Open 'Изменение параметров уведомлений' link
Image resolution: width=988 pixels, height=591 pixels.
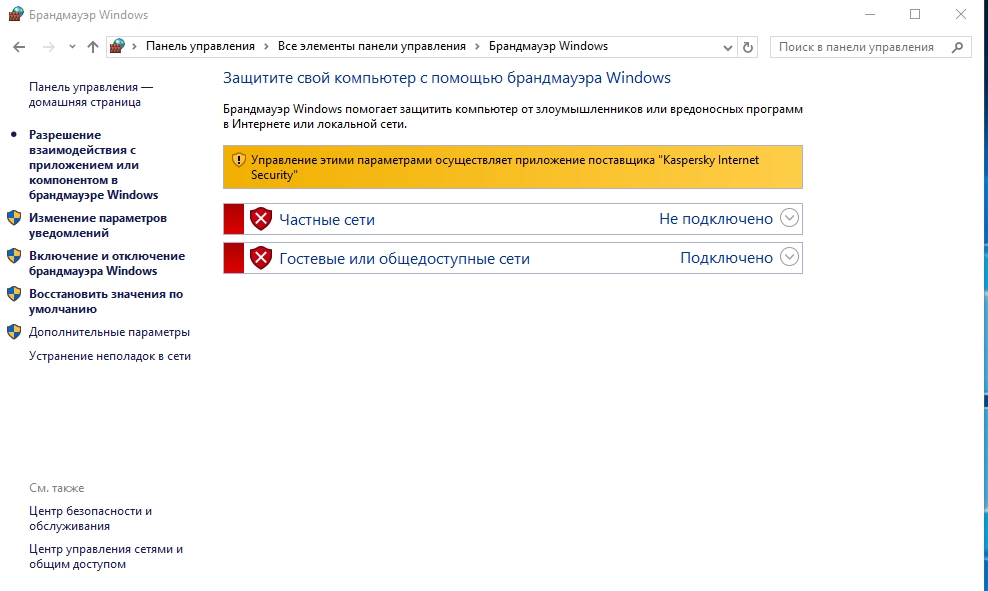98,226
